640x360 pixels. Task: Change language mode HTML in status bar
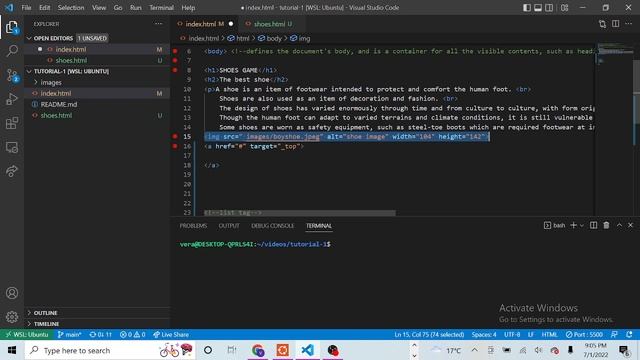click(x=549, y=335)
